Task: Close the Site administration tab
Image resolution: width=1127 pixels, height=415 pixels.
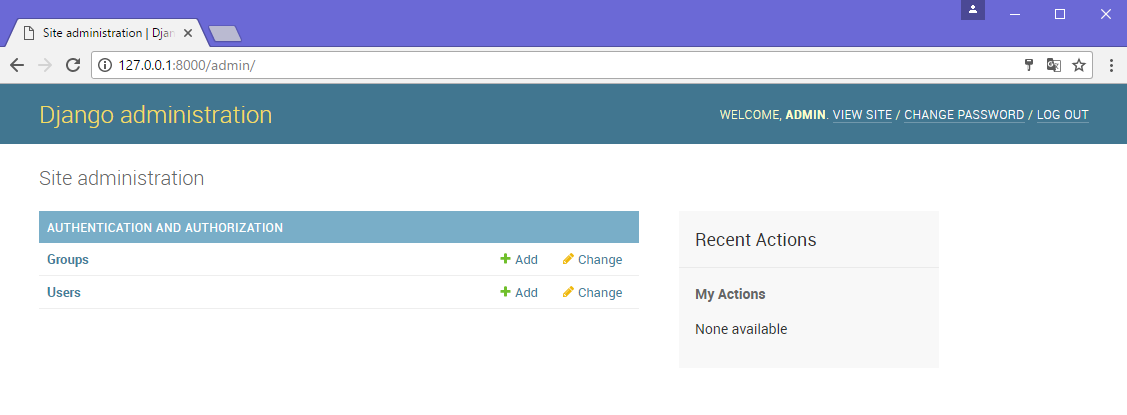Action: click(188, 33)
